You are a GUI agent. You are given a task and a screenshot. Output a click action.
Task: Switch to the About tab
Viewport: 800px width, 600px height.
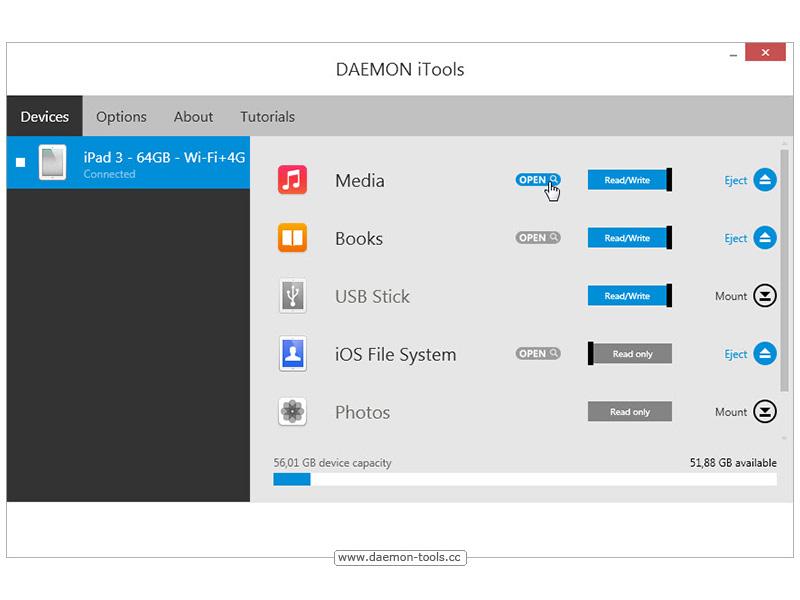coord(193,116)
